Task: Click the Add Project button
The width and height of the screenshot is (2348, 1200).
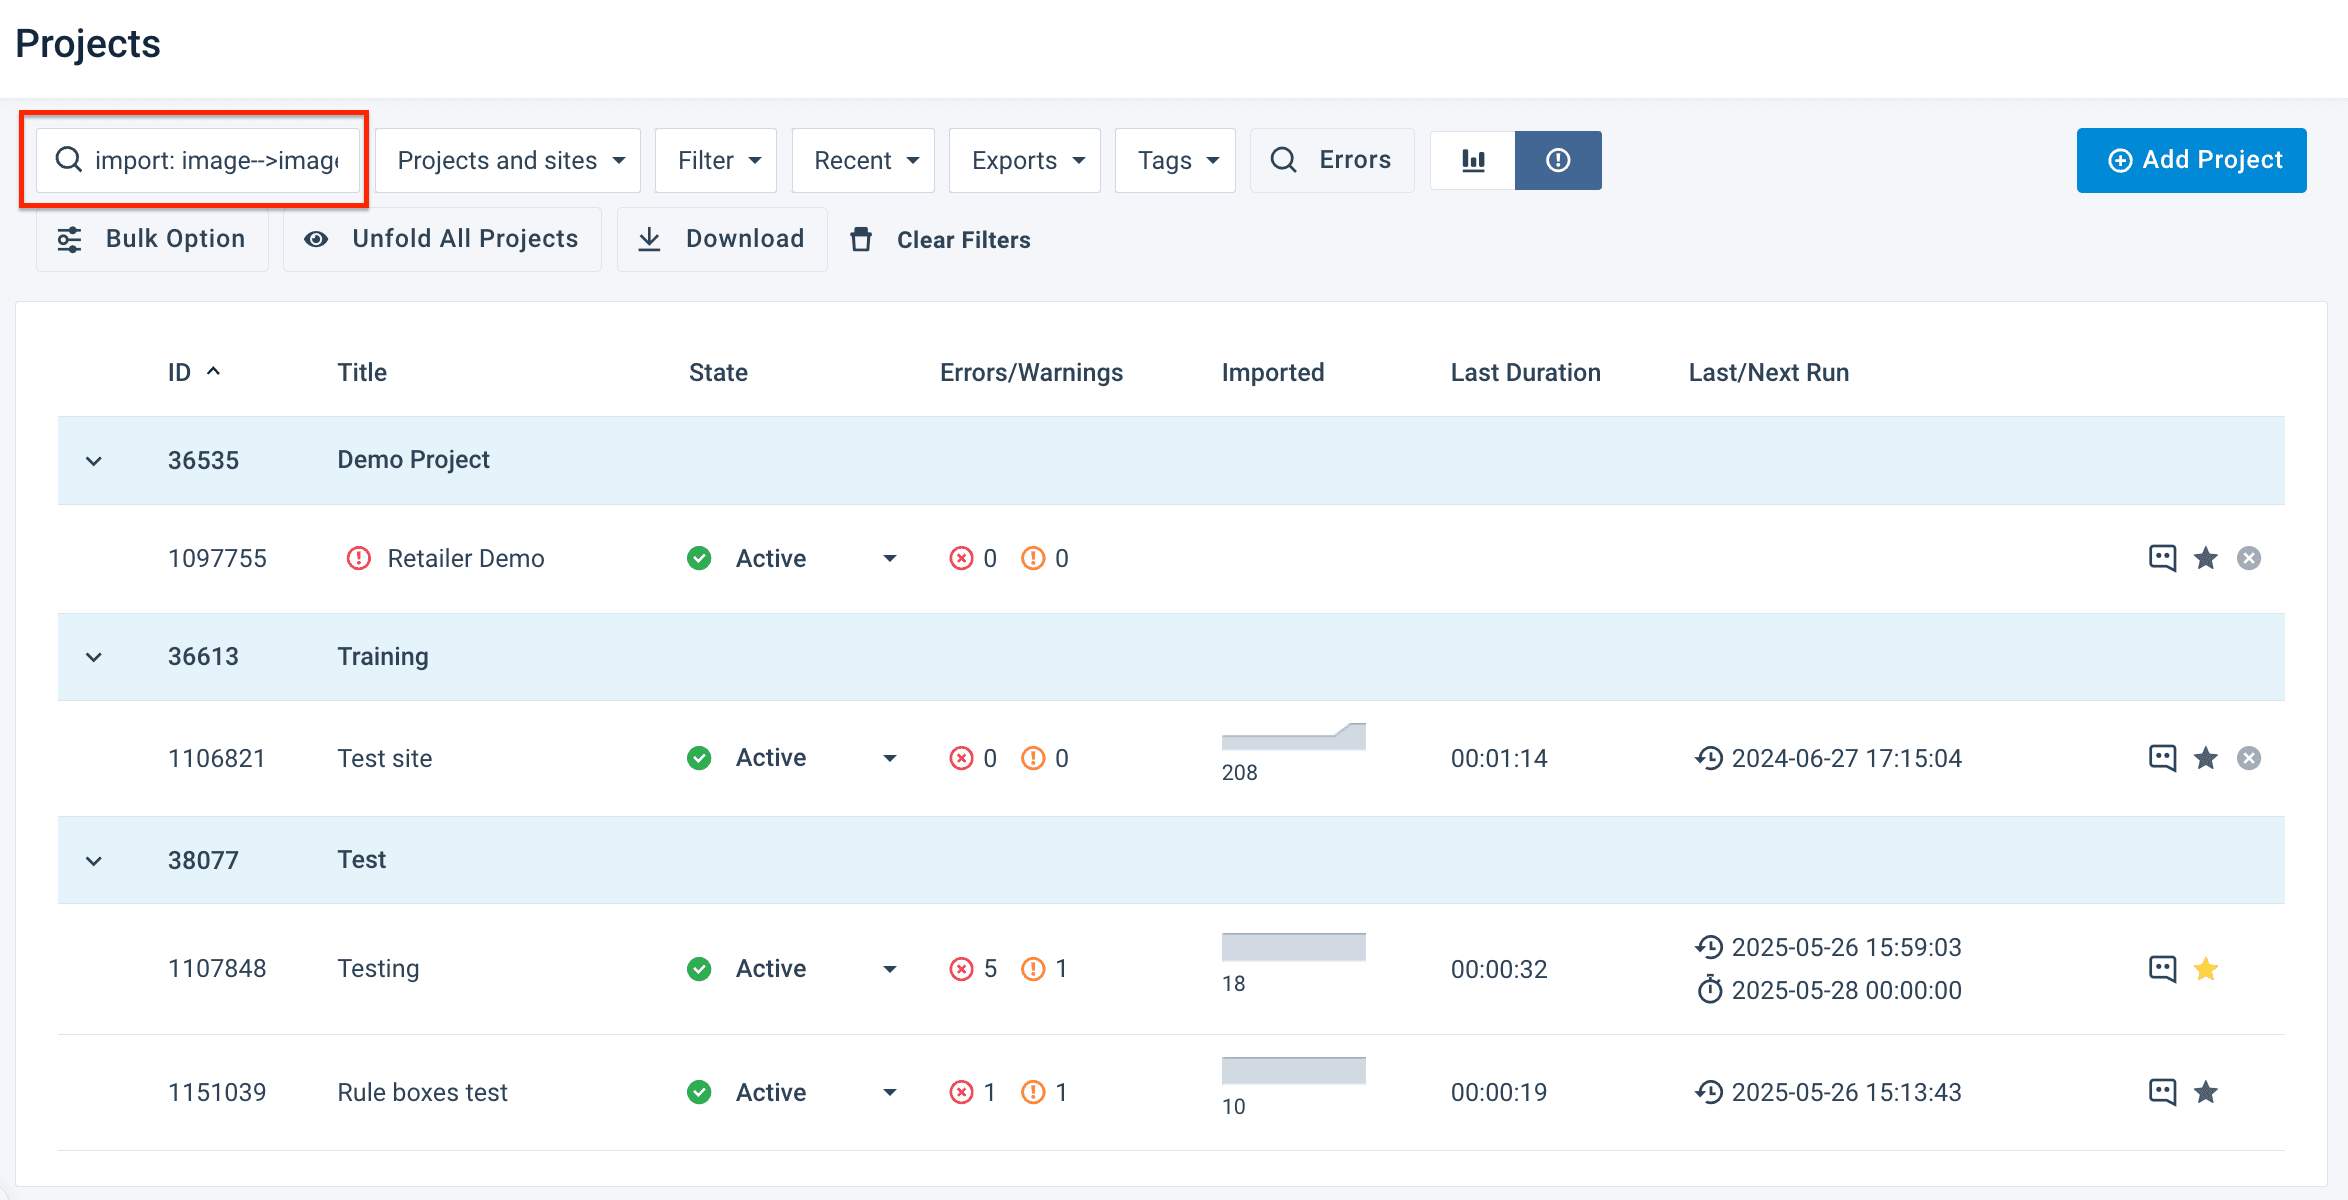Action: pos(2191,160)
